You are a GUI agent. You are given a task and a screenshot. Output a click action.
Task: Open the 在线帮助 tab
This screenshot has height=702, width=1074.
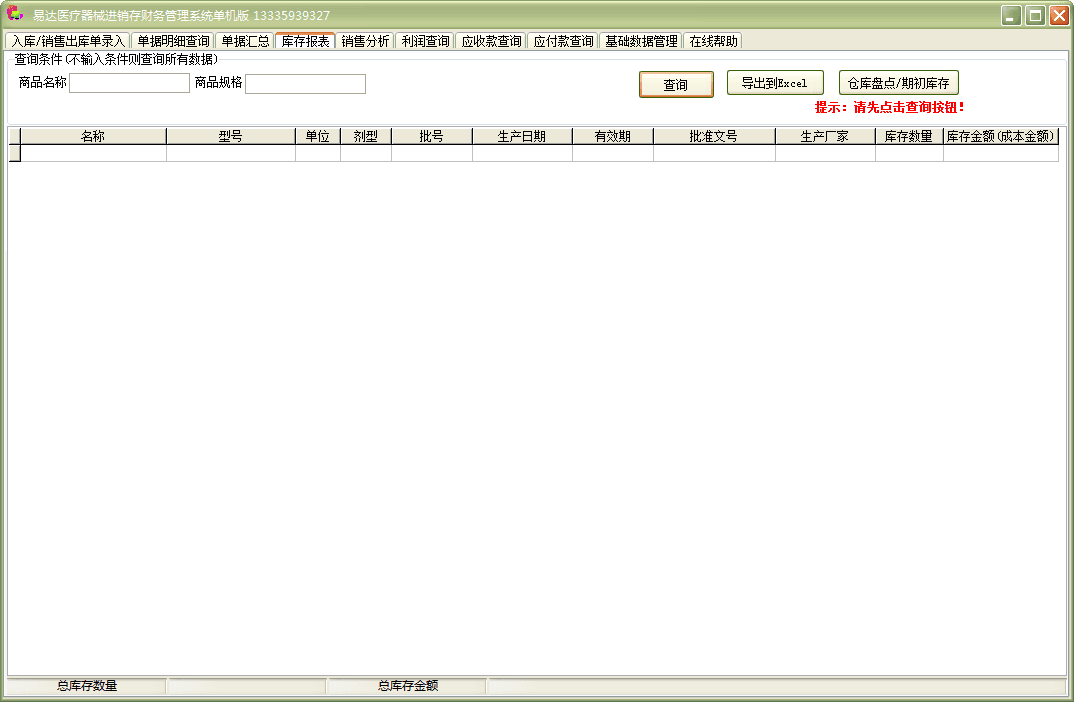712,41
